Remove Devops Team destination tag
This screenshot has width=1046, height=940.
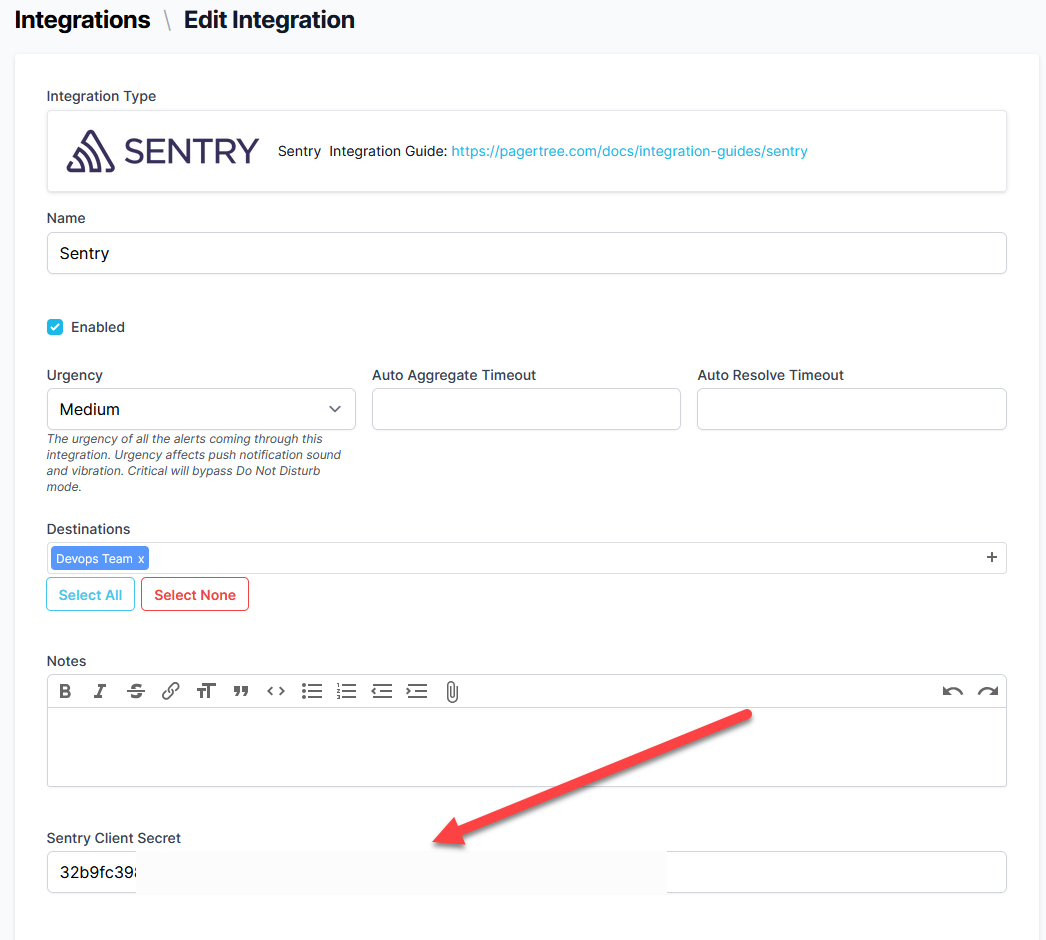coord(141,559)
